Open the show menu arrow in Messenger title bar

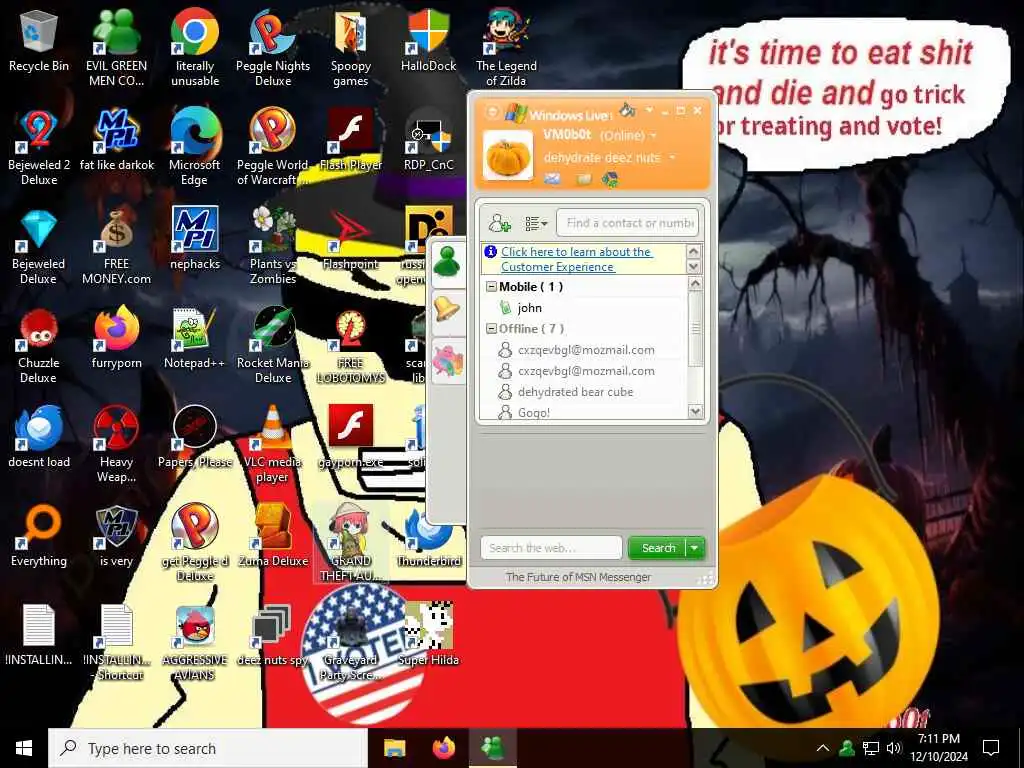tap(649, 110)
